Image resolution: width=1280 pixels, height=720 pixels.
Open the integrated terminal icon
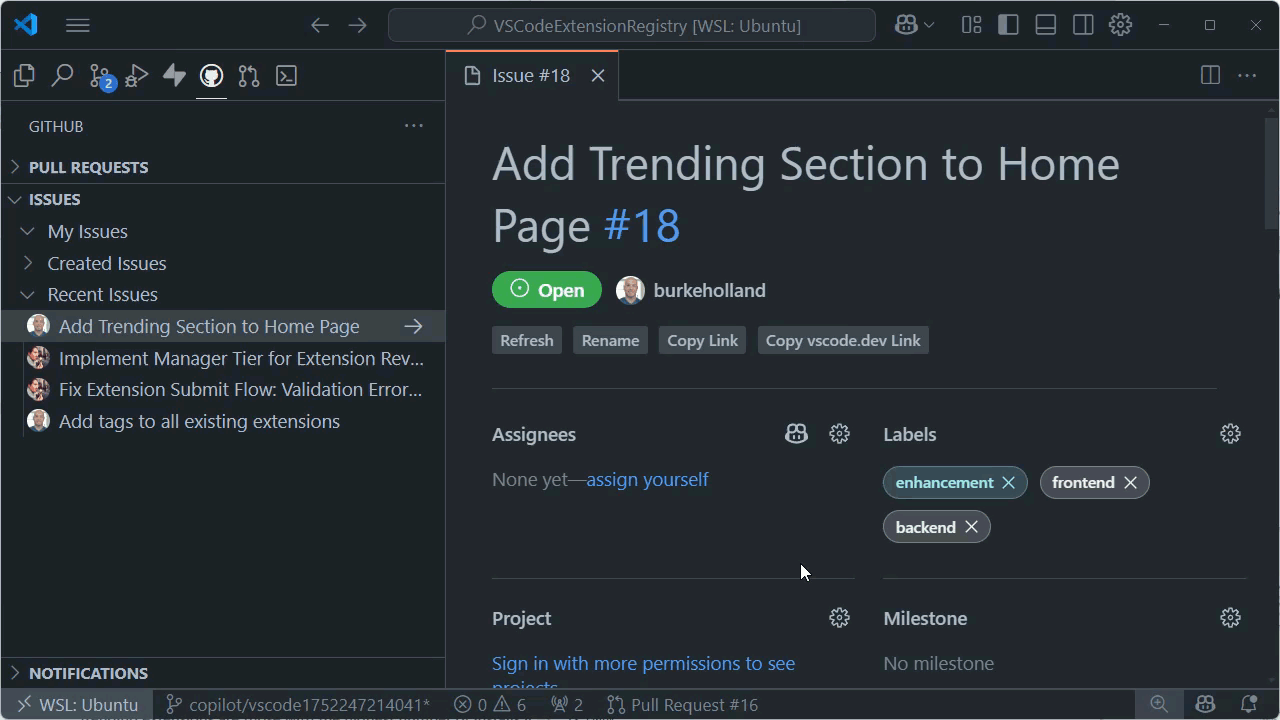click(x=286, y=75)
